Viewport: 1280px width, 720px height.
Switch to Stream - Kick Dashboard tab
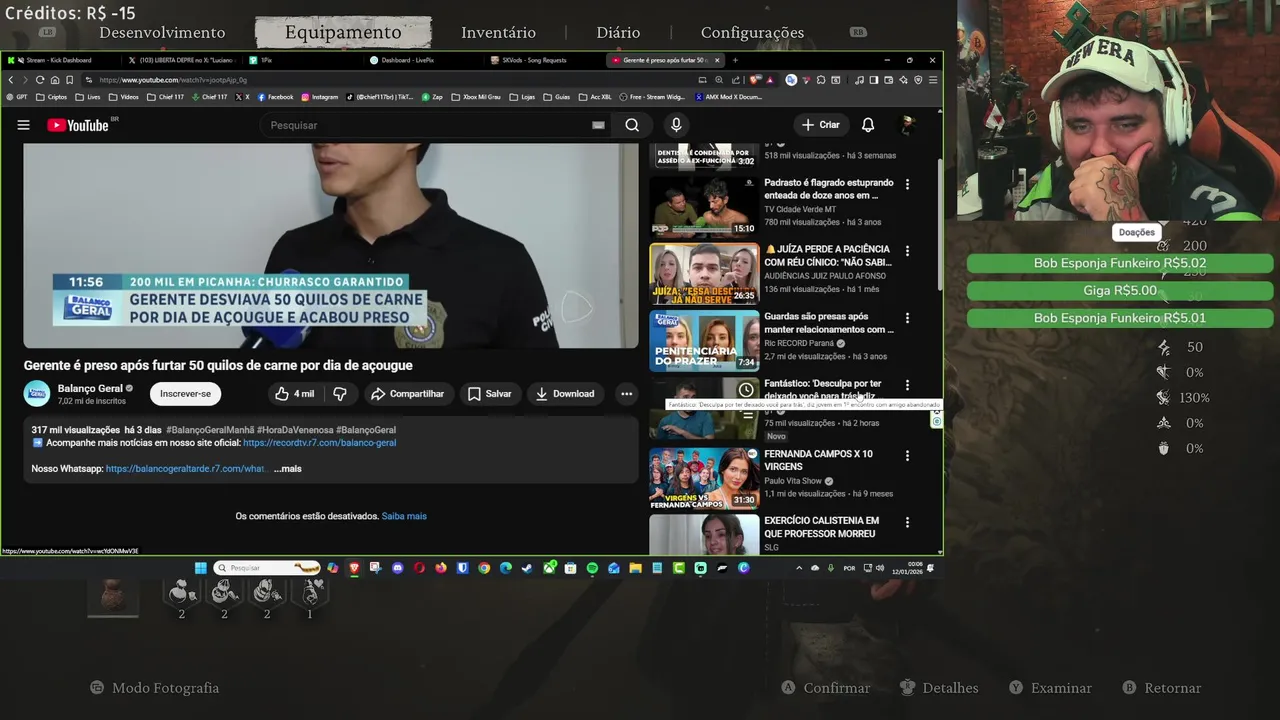(60, 60)
